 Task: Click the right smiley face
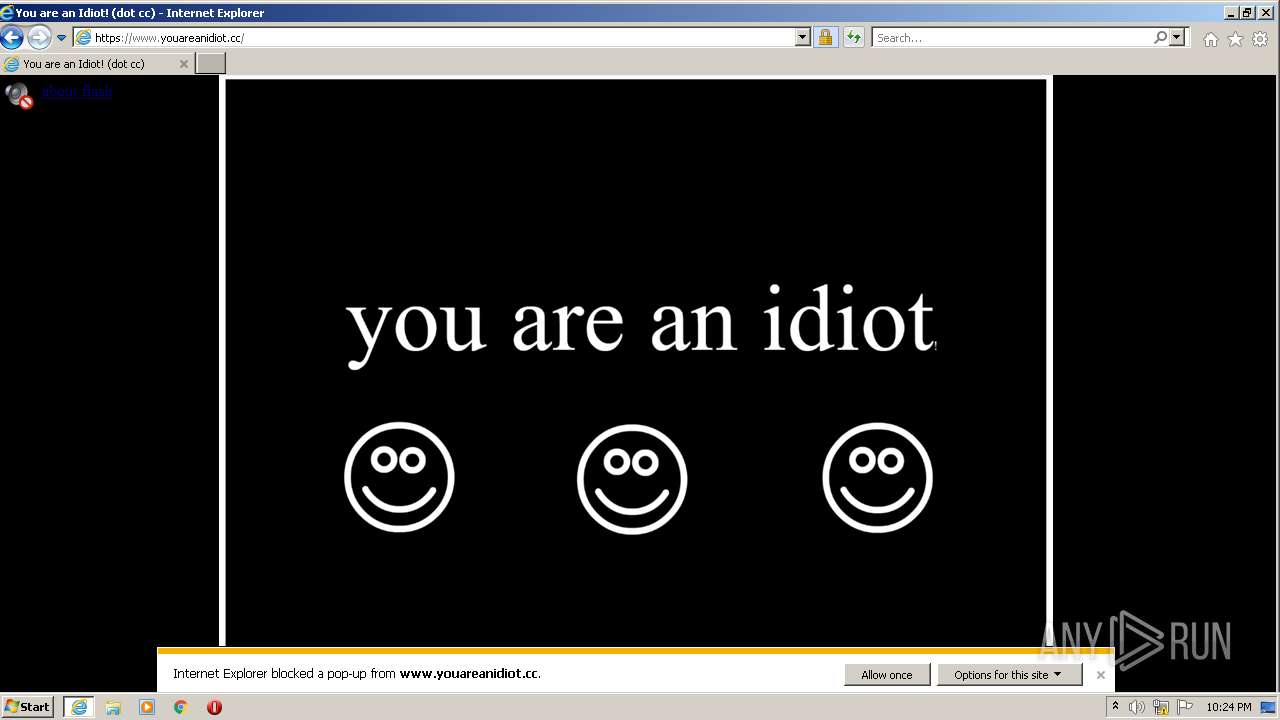(877, 477)
